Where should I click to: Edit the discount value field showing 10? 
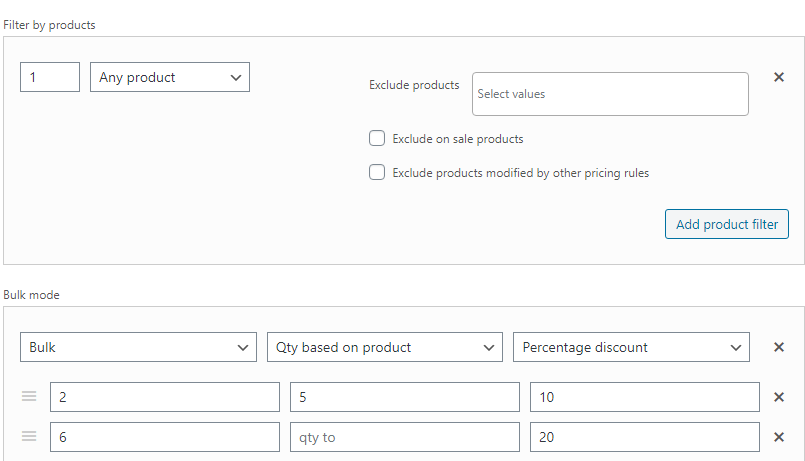point(645,397)
